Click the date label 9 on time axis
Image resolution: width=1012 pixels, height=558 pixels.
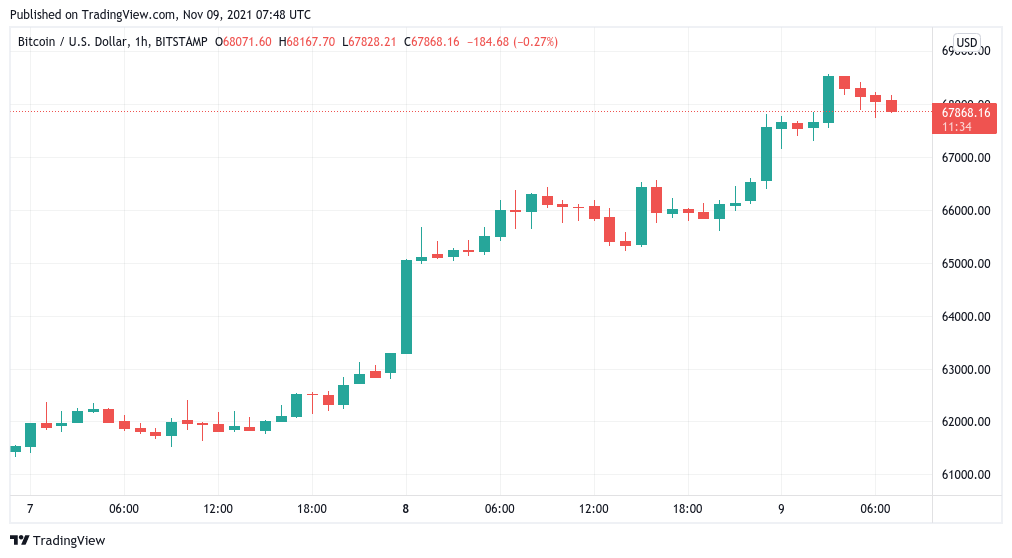coord(782,509)
